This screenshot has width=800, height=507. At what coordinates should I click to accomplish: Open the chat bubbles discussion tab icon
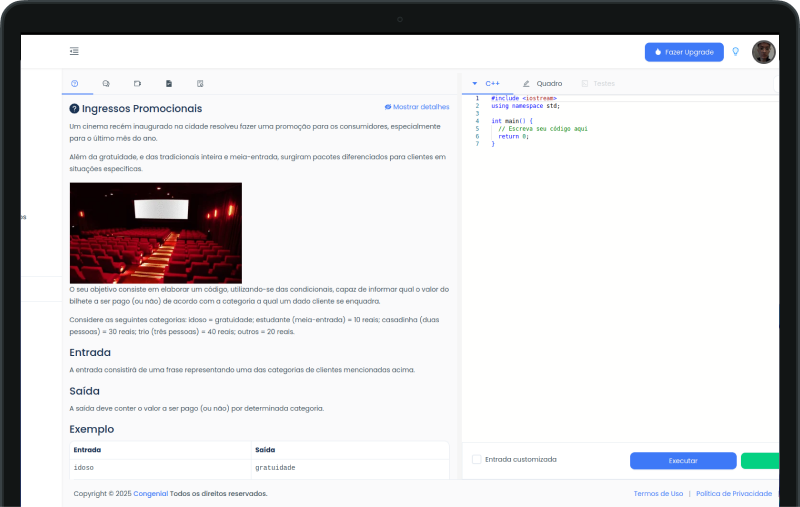pos(106,83)
